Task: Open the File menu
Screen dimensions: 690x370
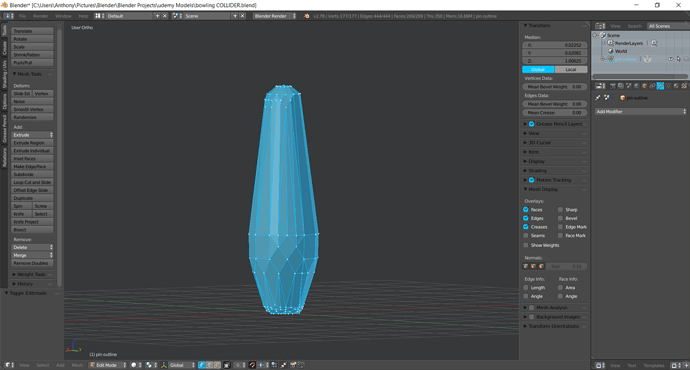Action: click(22, 16)
